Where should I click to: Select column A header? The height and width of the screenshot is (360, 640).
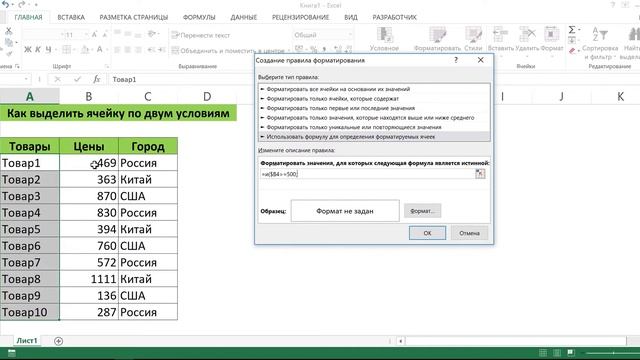[29, 97]
